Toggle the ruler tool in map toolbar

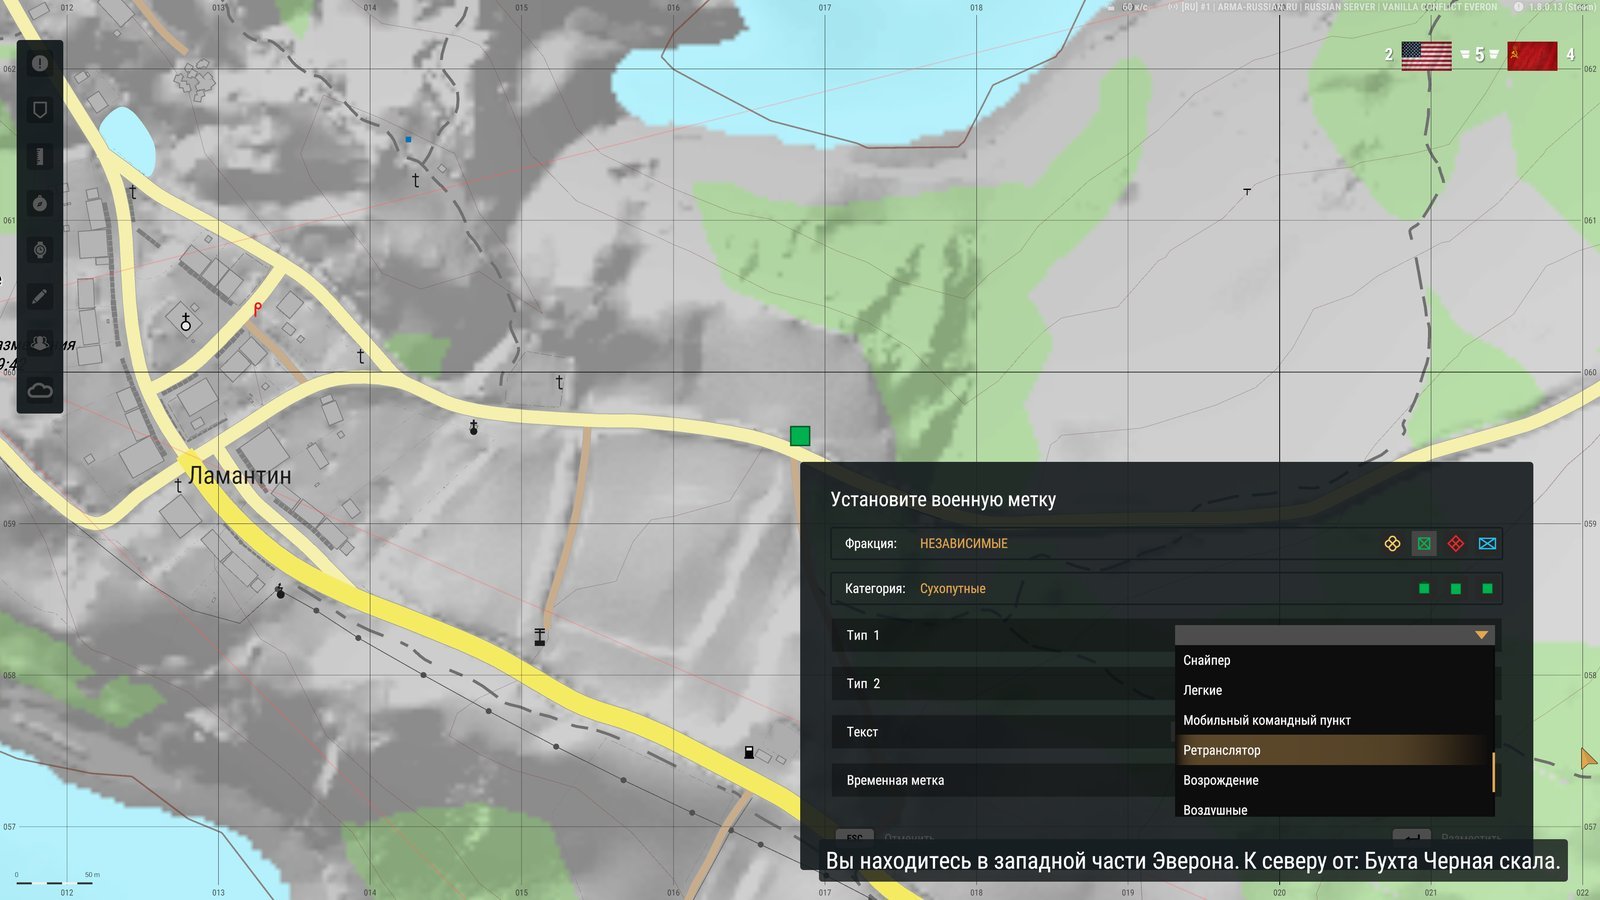[x=40, y=156]
